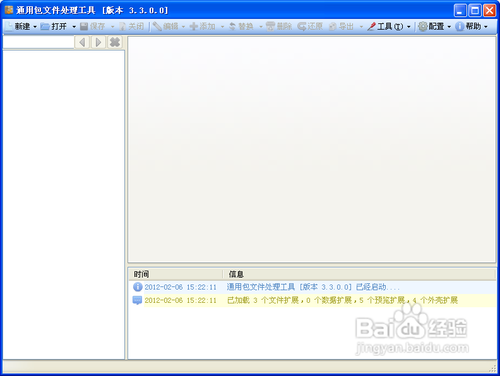
Task: Click the 编辑 (Edit) pencil button
Action: coord(166,26)
